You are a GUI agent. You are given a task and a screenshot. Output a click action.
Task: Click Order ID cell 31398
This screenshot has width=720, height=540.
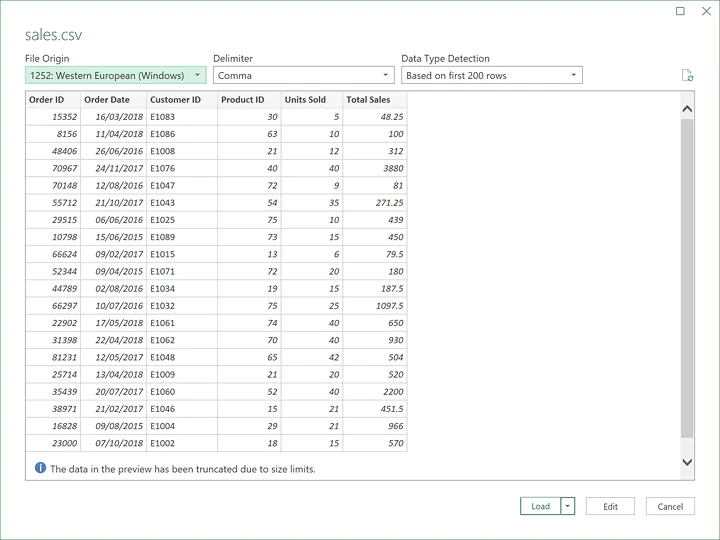click(x=53, y=340)
